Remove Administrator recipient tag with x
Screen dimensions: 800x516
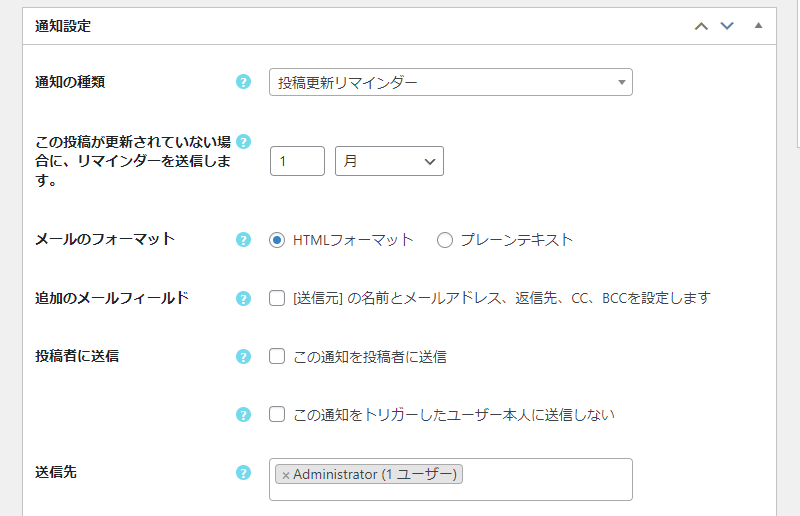click(286, 475)
